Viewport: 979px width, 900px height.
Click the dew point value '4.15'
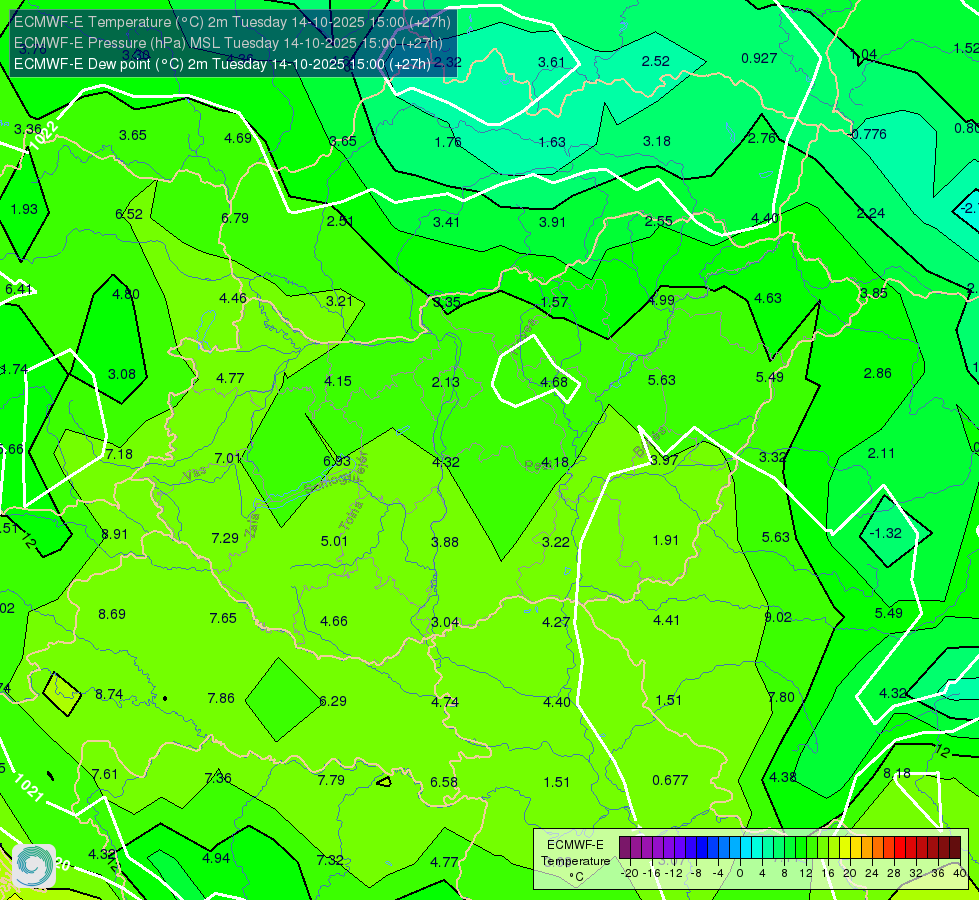point(338,381)
